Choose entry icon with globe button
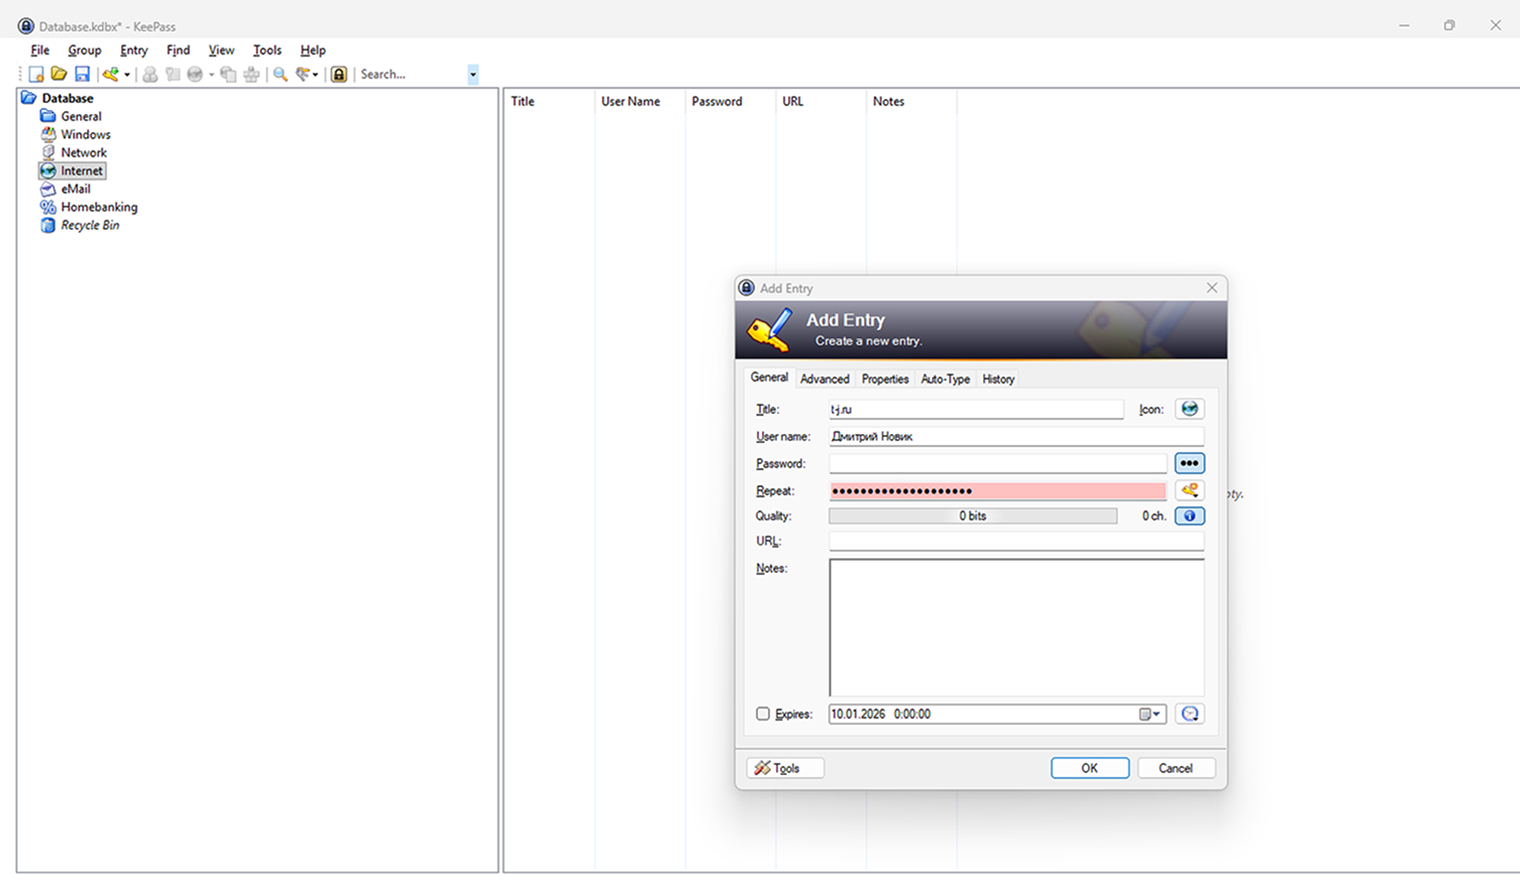 tap(1189, 409)
